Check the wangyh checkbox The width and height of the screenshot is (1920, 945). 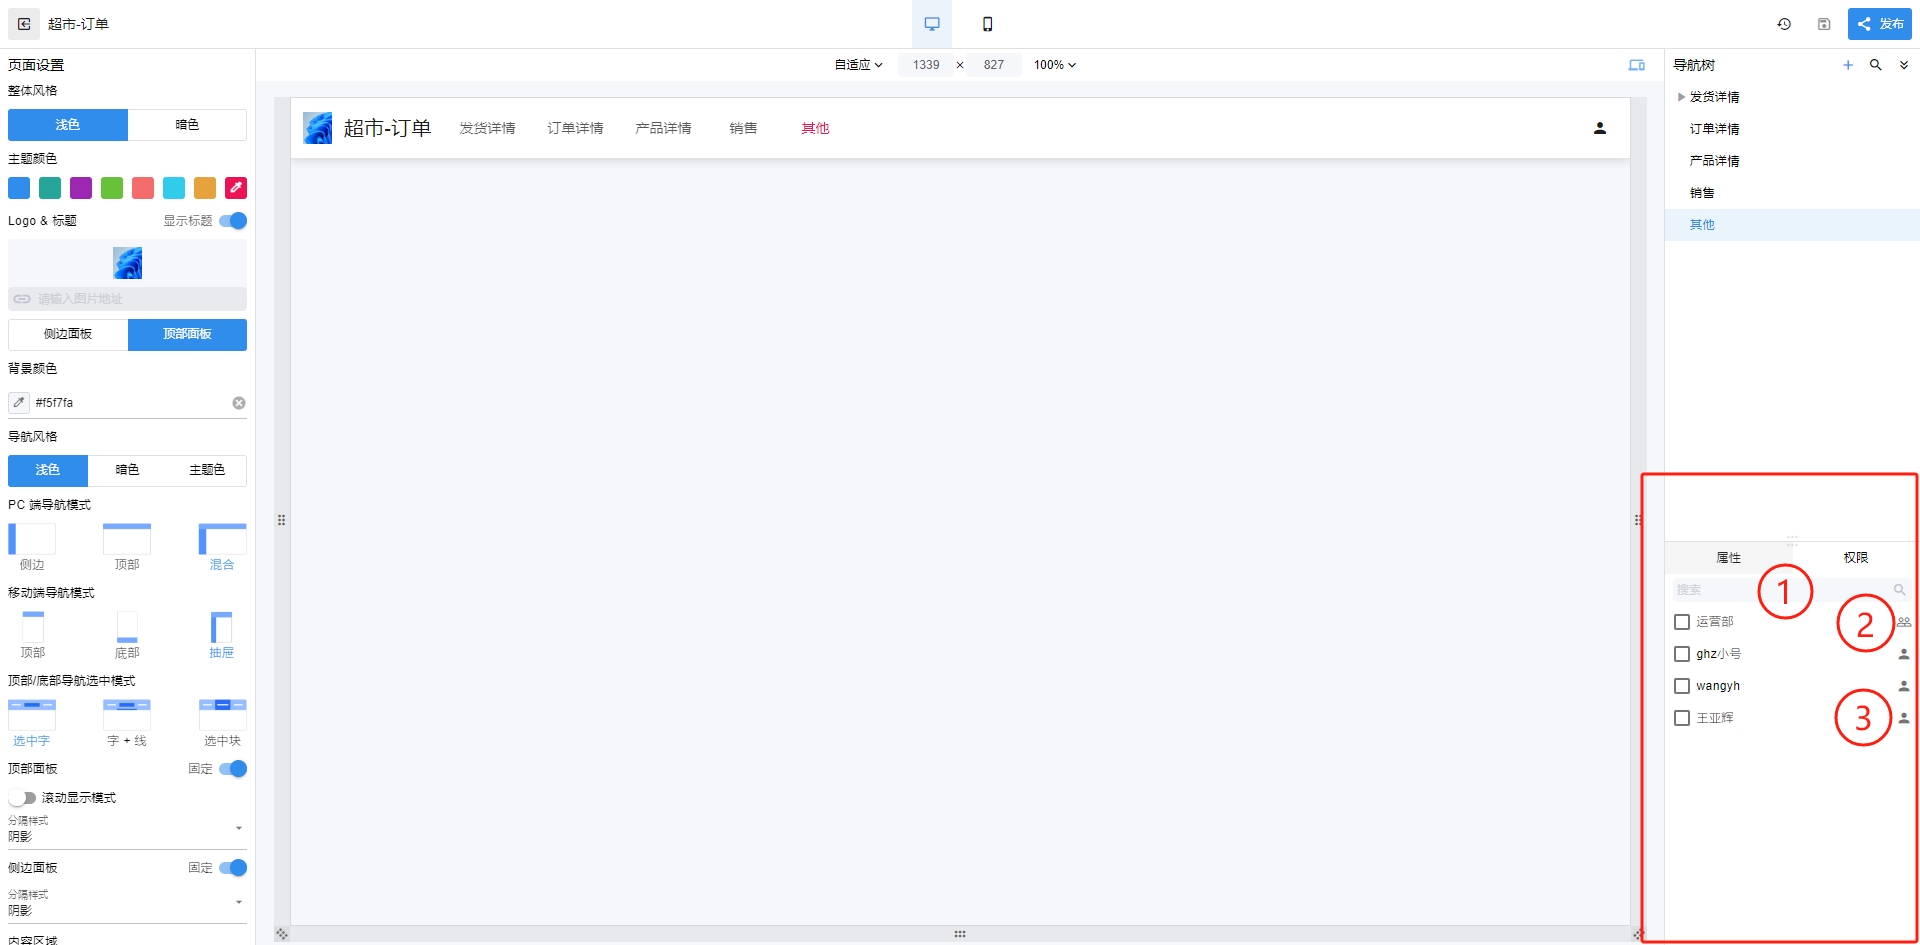click(1682, 686)
